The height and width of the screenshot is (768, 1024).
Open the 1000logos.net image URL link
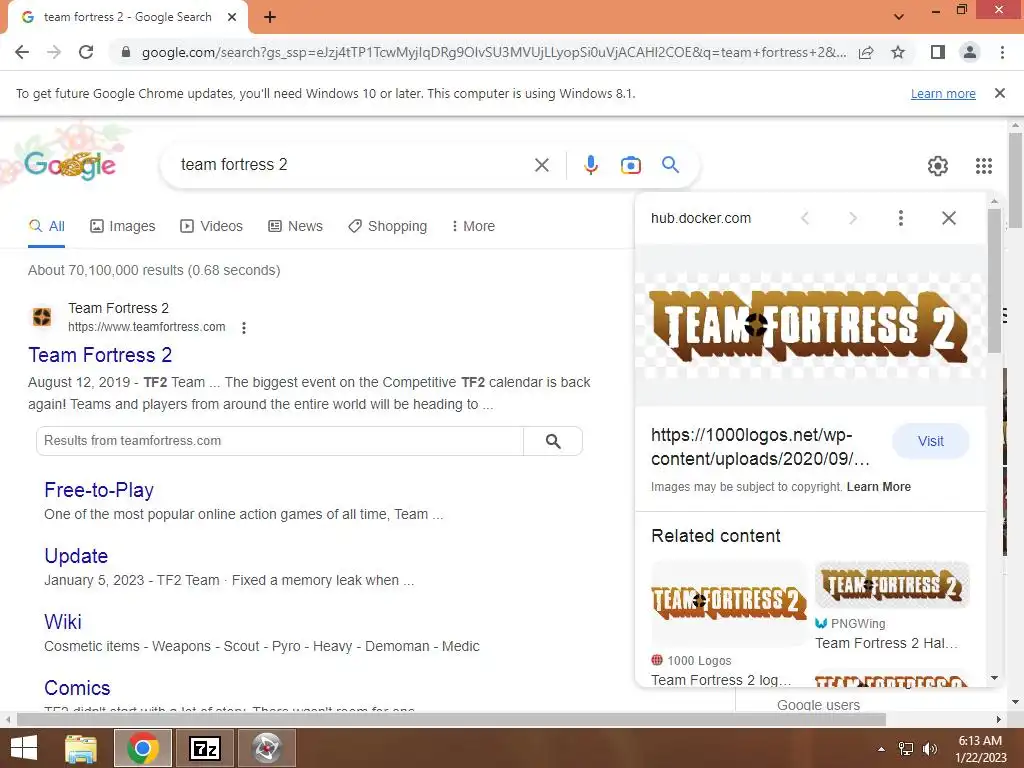click(x=760, y=447)
